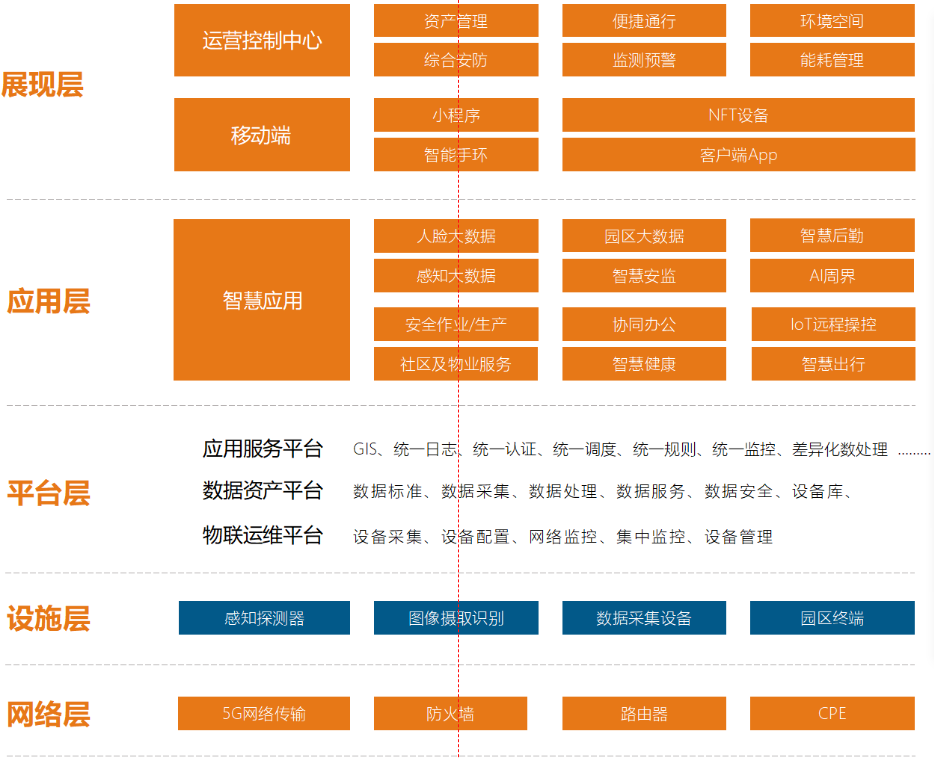Click the NFT设备 box
The height and width of the screenshot is (758, 934).
(x=738, y=115)
